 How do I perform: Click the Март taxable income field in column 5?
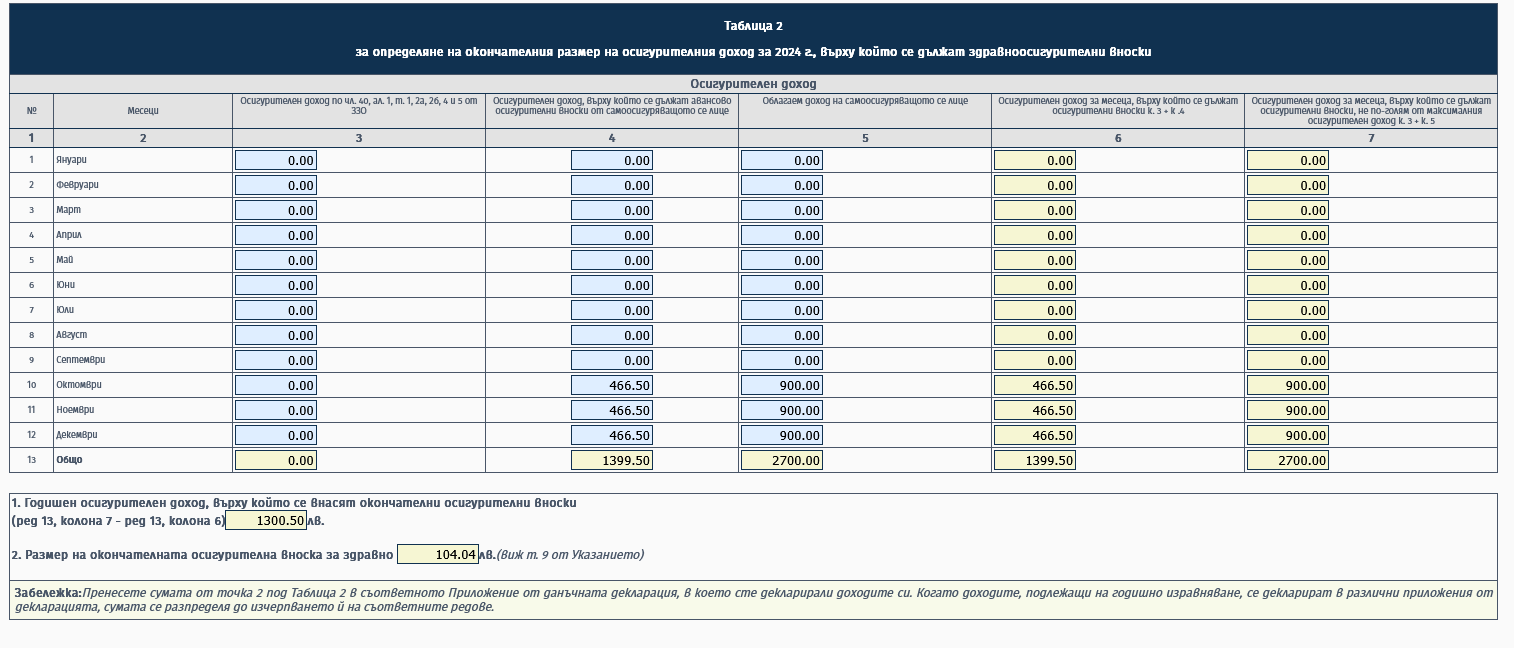pos(781,210)
